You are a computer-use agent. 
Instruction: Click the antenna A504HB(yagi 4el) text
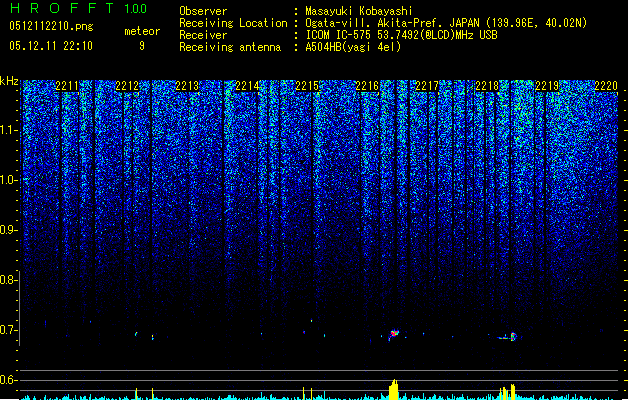(353, 47)
